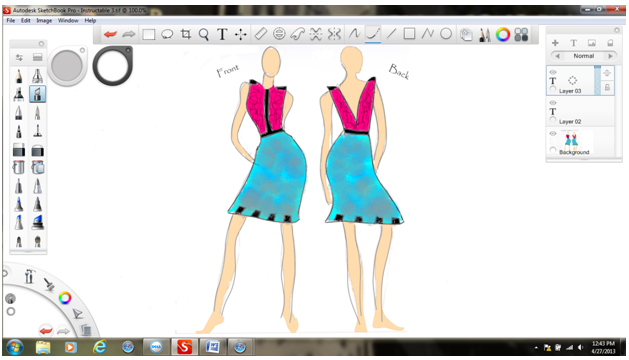Viewport: 629px width, 360px height.
Task: Click the lagoon color wheel icon
Action: [x=65, y=298]
